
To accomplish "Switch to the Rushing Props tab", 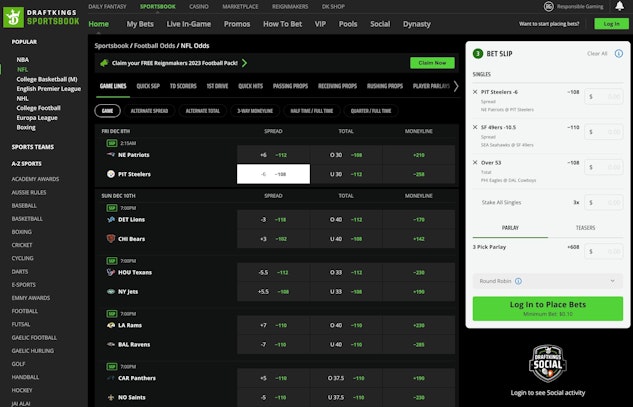I will click(385, 86).
